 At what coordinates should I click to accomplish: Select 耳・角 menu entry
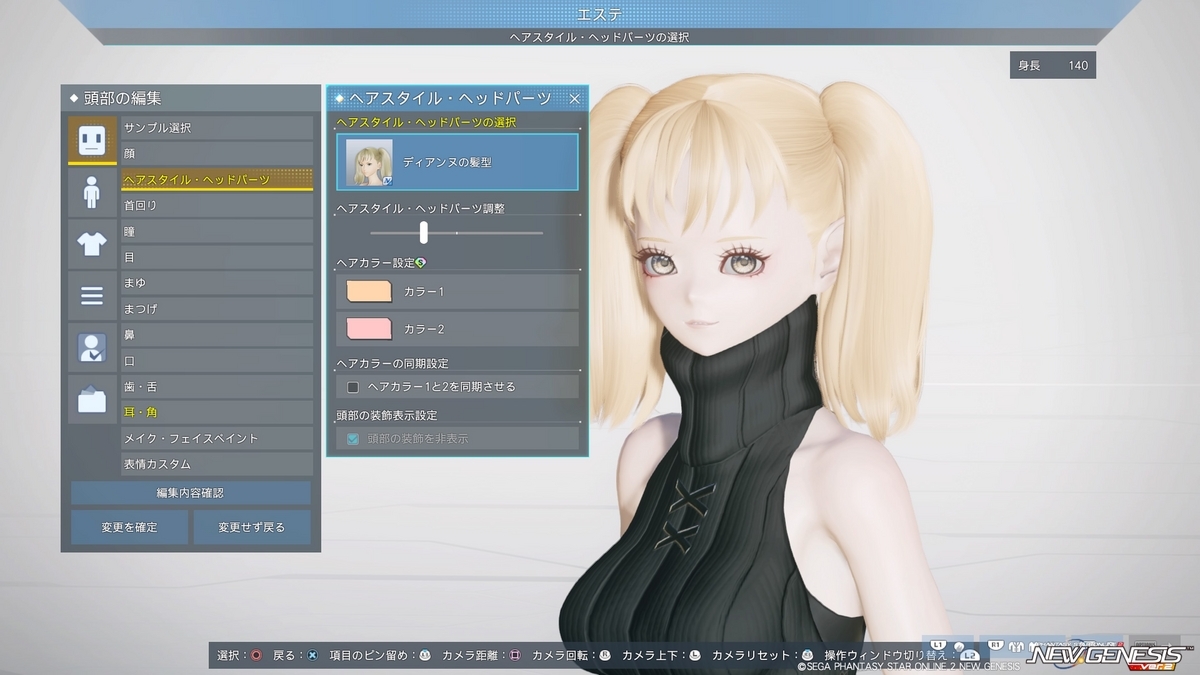tap(217, 412)
